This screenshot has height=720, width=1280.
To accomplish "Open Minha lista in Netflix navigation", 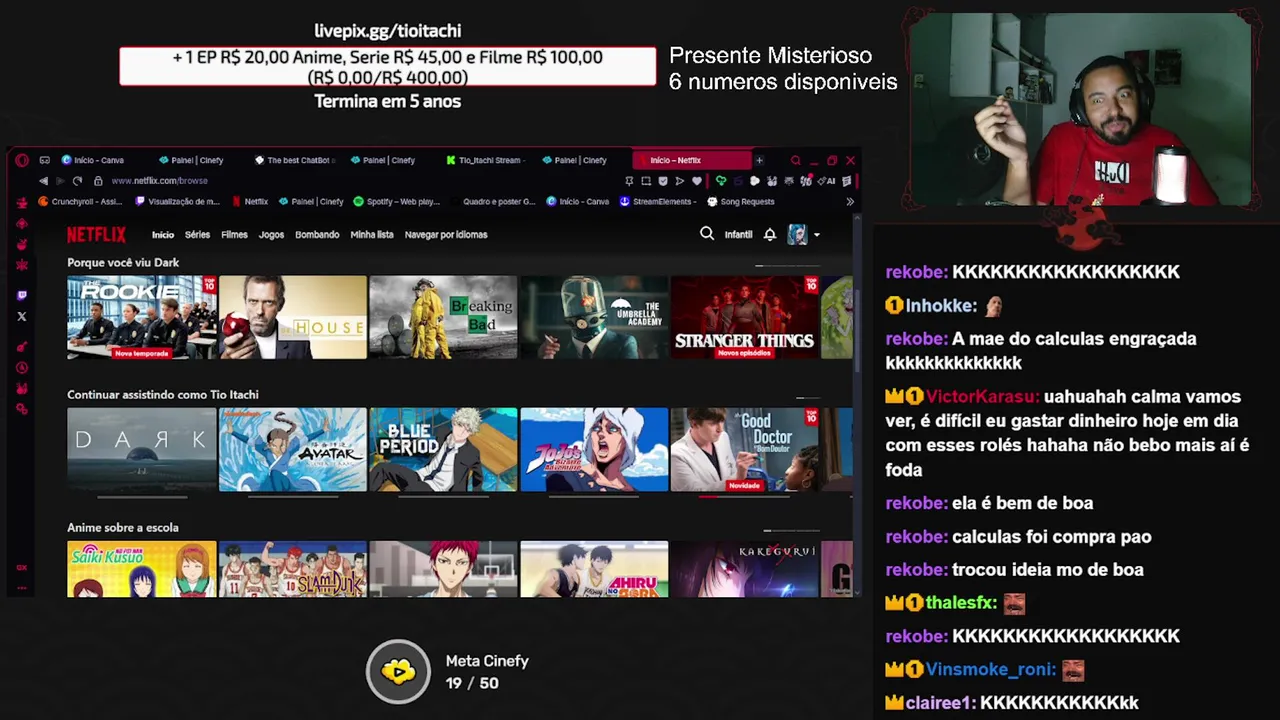I will 372,235.
